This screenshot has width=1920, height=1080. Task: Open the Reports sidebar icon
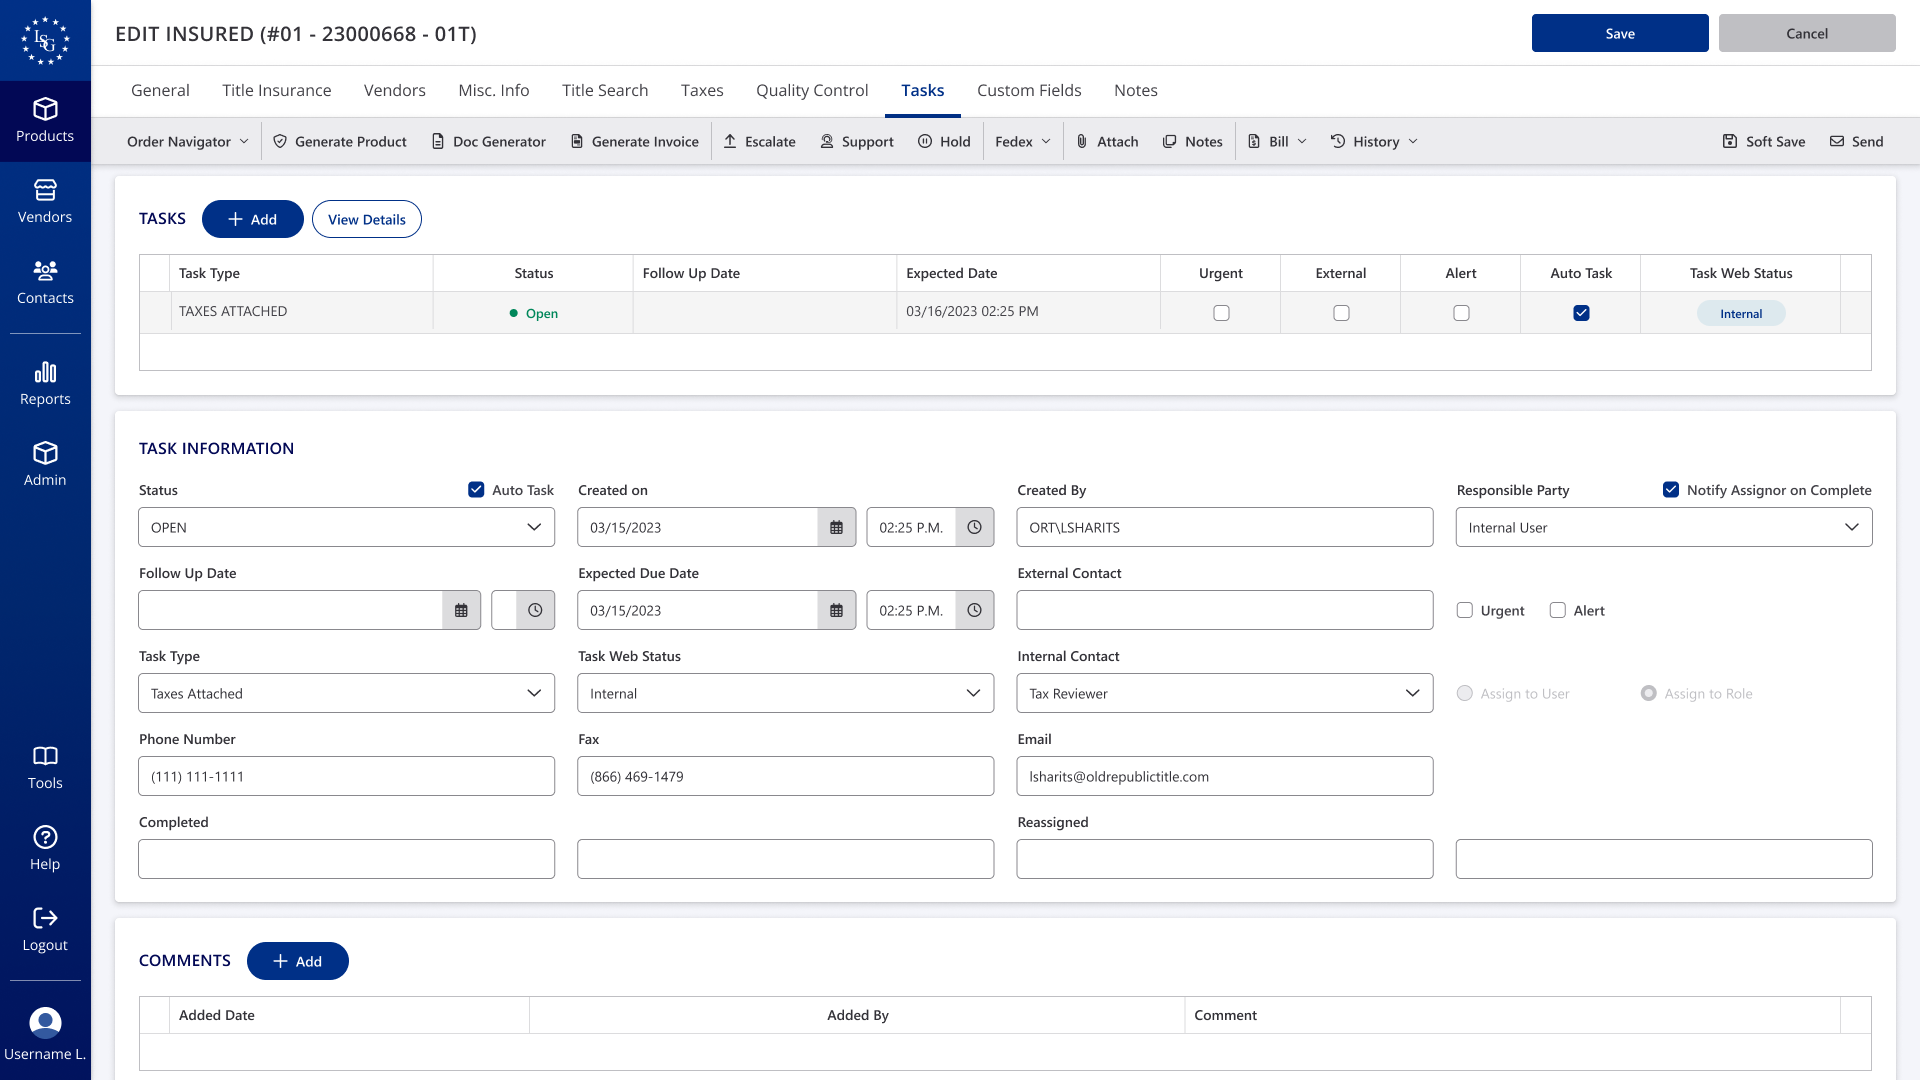point(45,372)
